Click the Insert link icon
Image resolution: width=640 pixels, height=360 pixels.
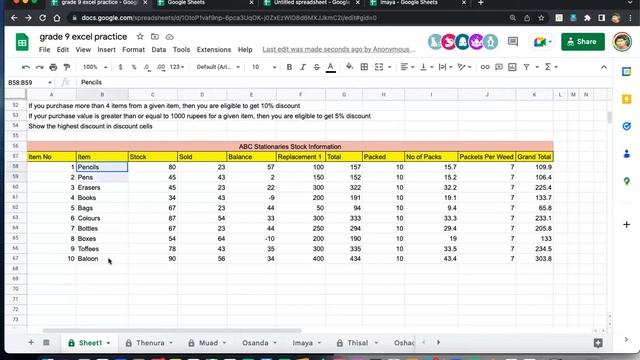click(x=485, y=67)
